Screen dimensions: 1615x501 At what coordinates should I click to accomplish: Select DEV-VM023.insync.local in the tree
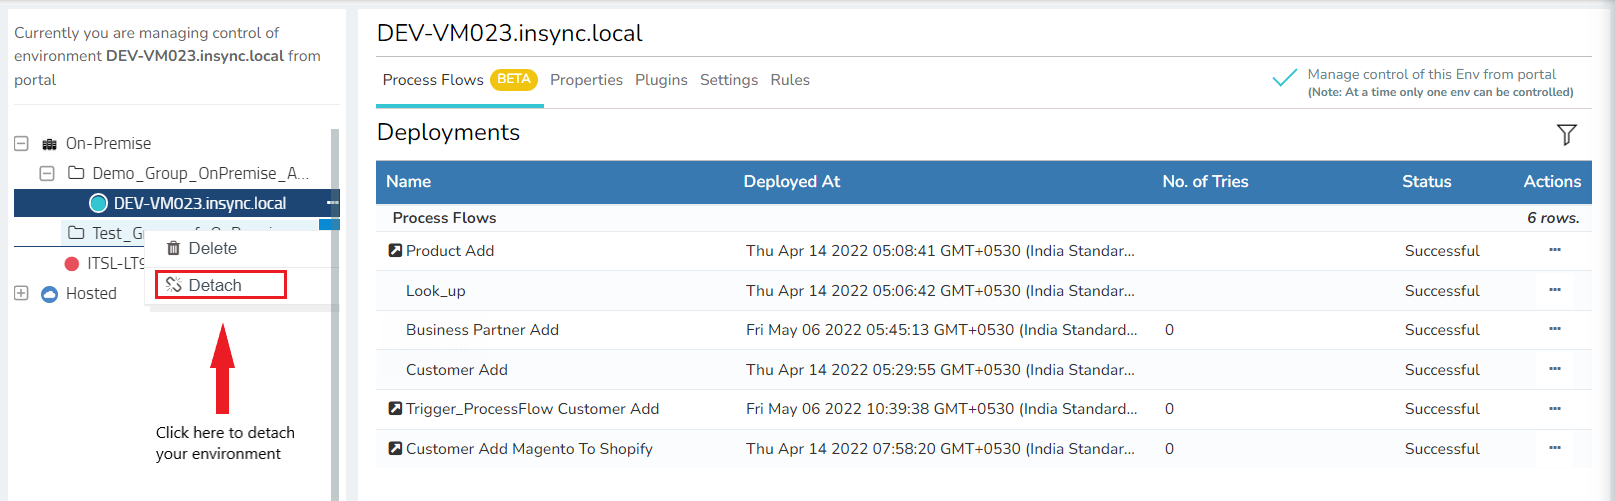pos(199,203)
